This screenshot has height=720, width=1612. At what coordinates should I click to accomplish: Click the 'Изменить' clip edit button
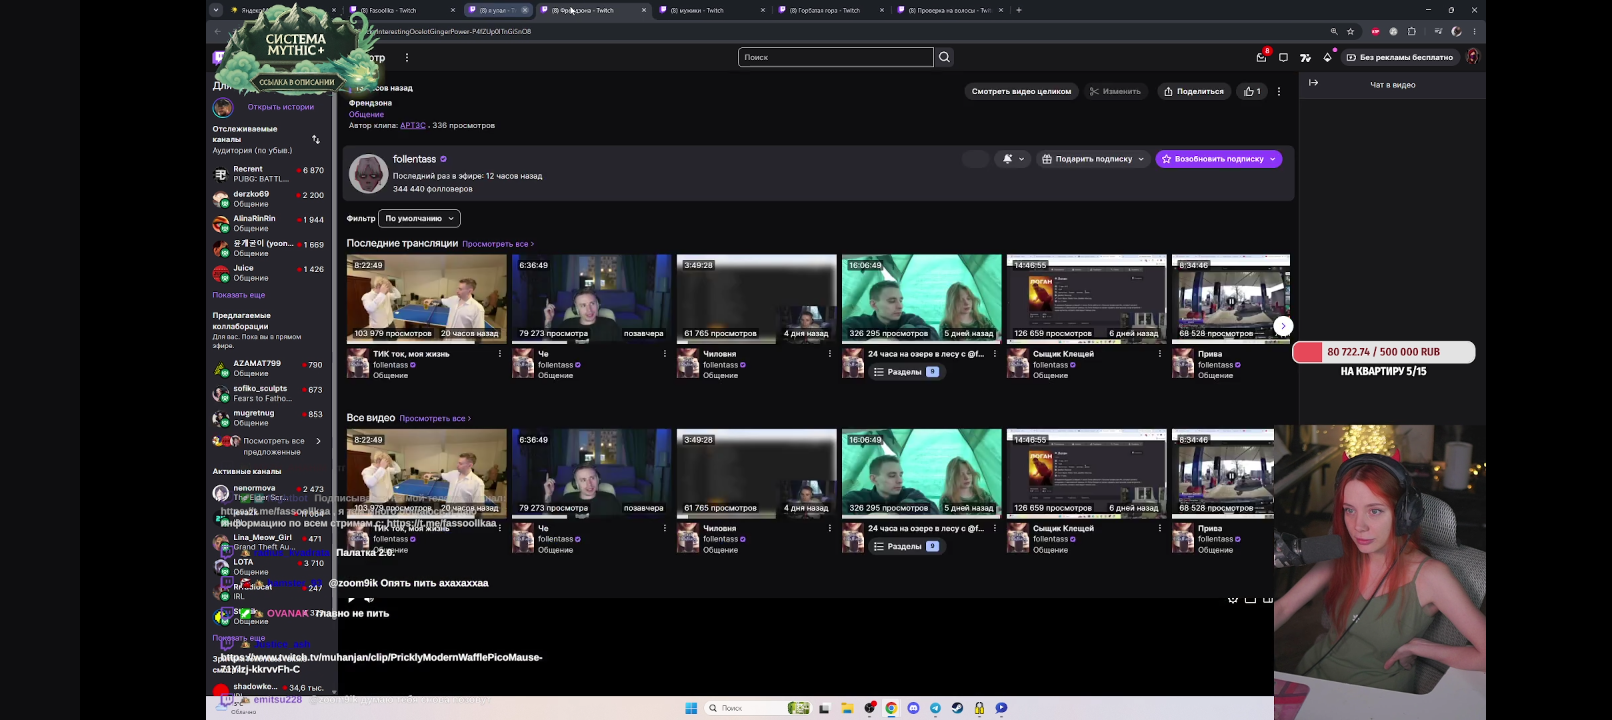tap(1115, 91)
